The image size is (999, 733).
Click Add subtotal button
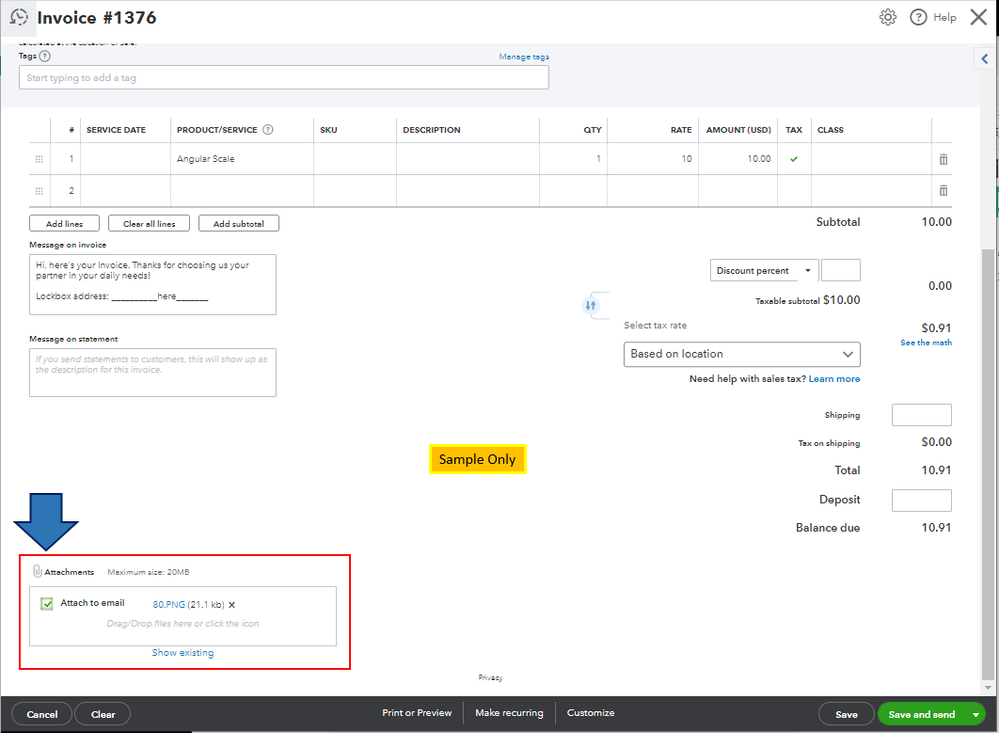tap(238, 224)
